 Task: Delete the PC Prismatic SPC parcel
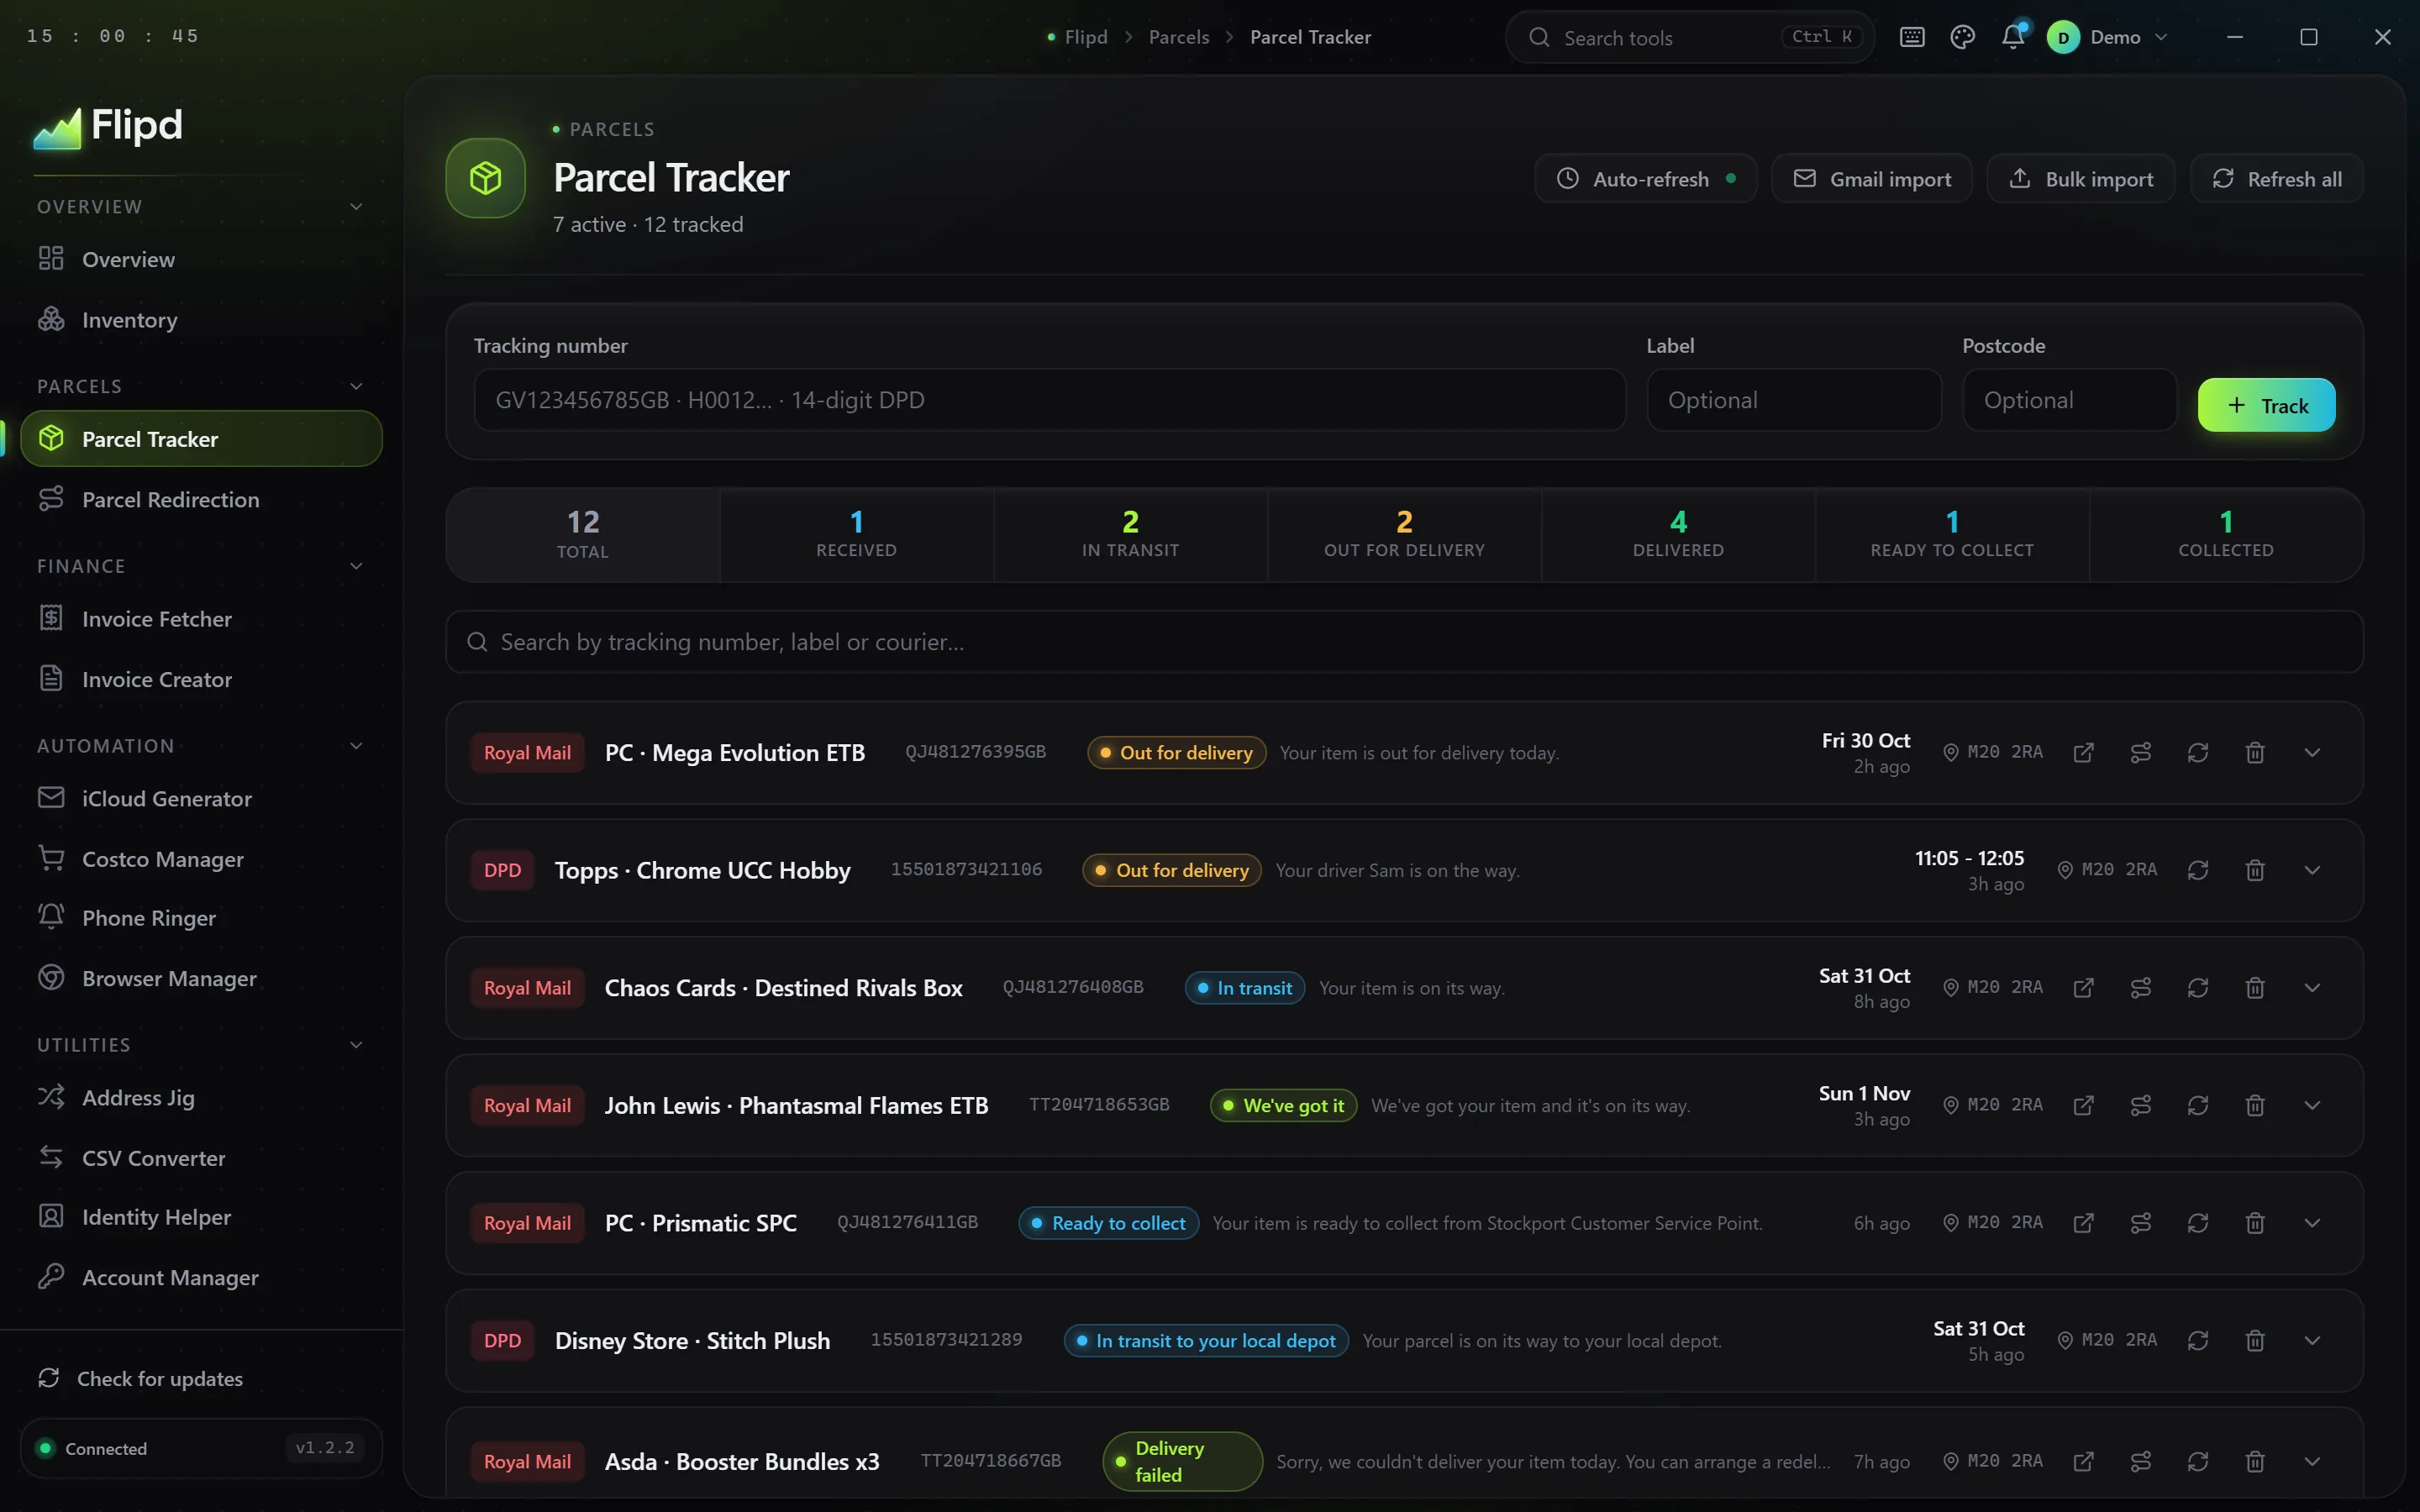click(2254, 1223)
